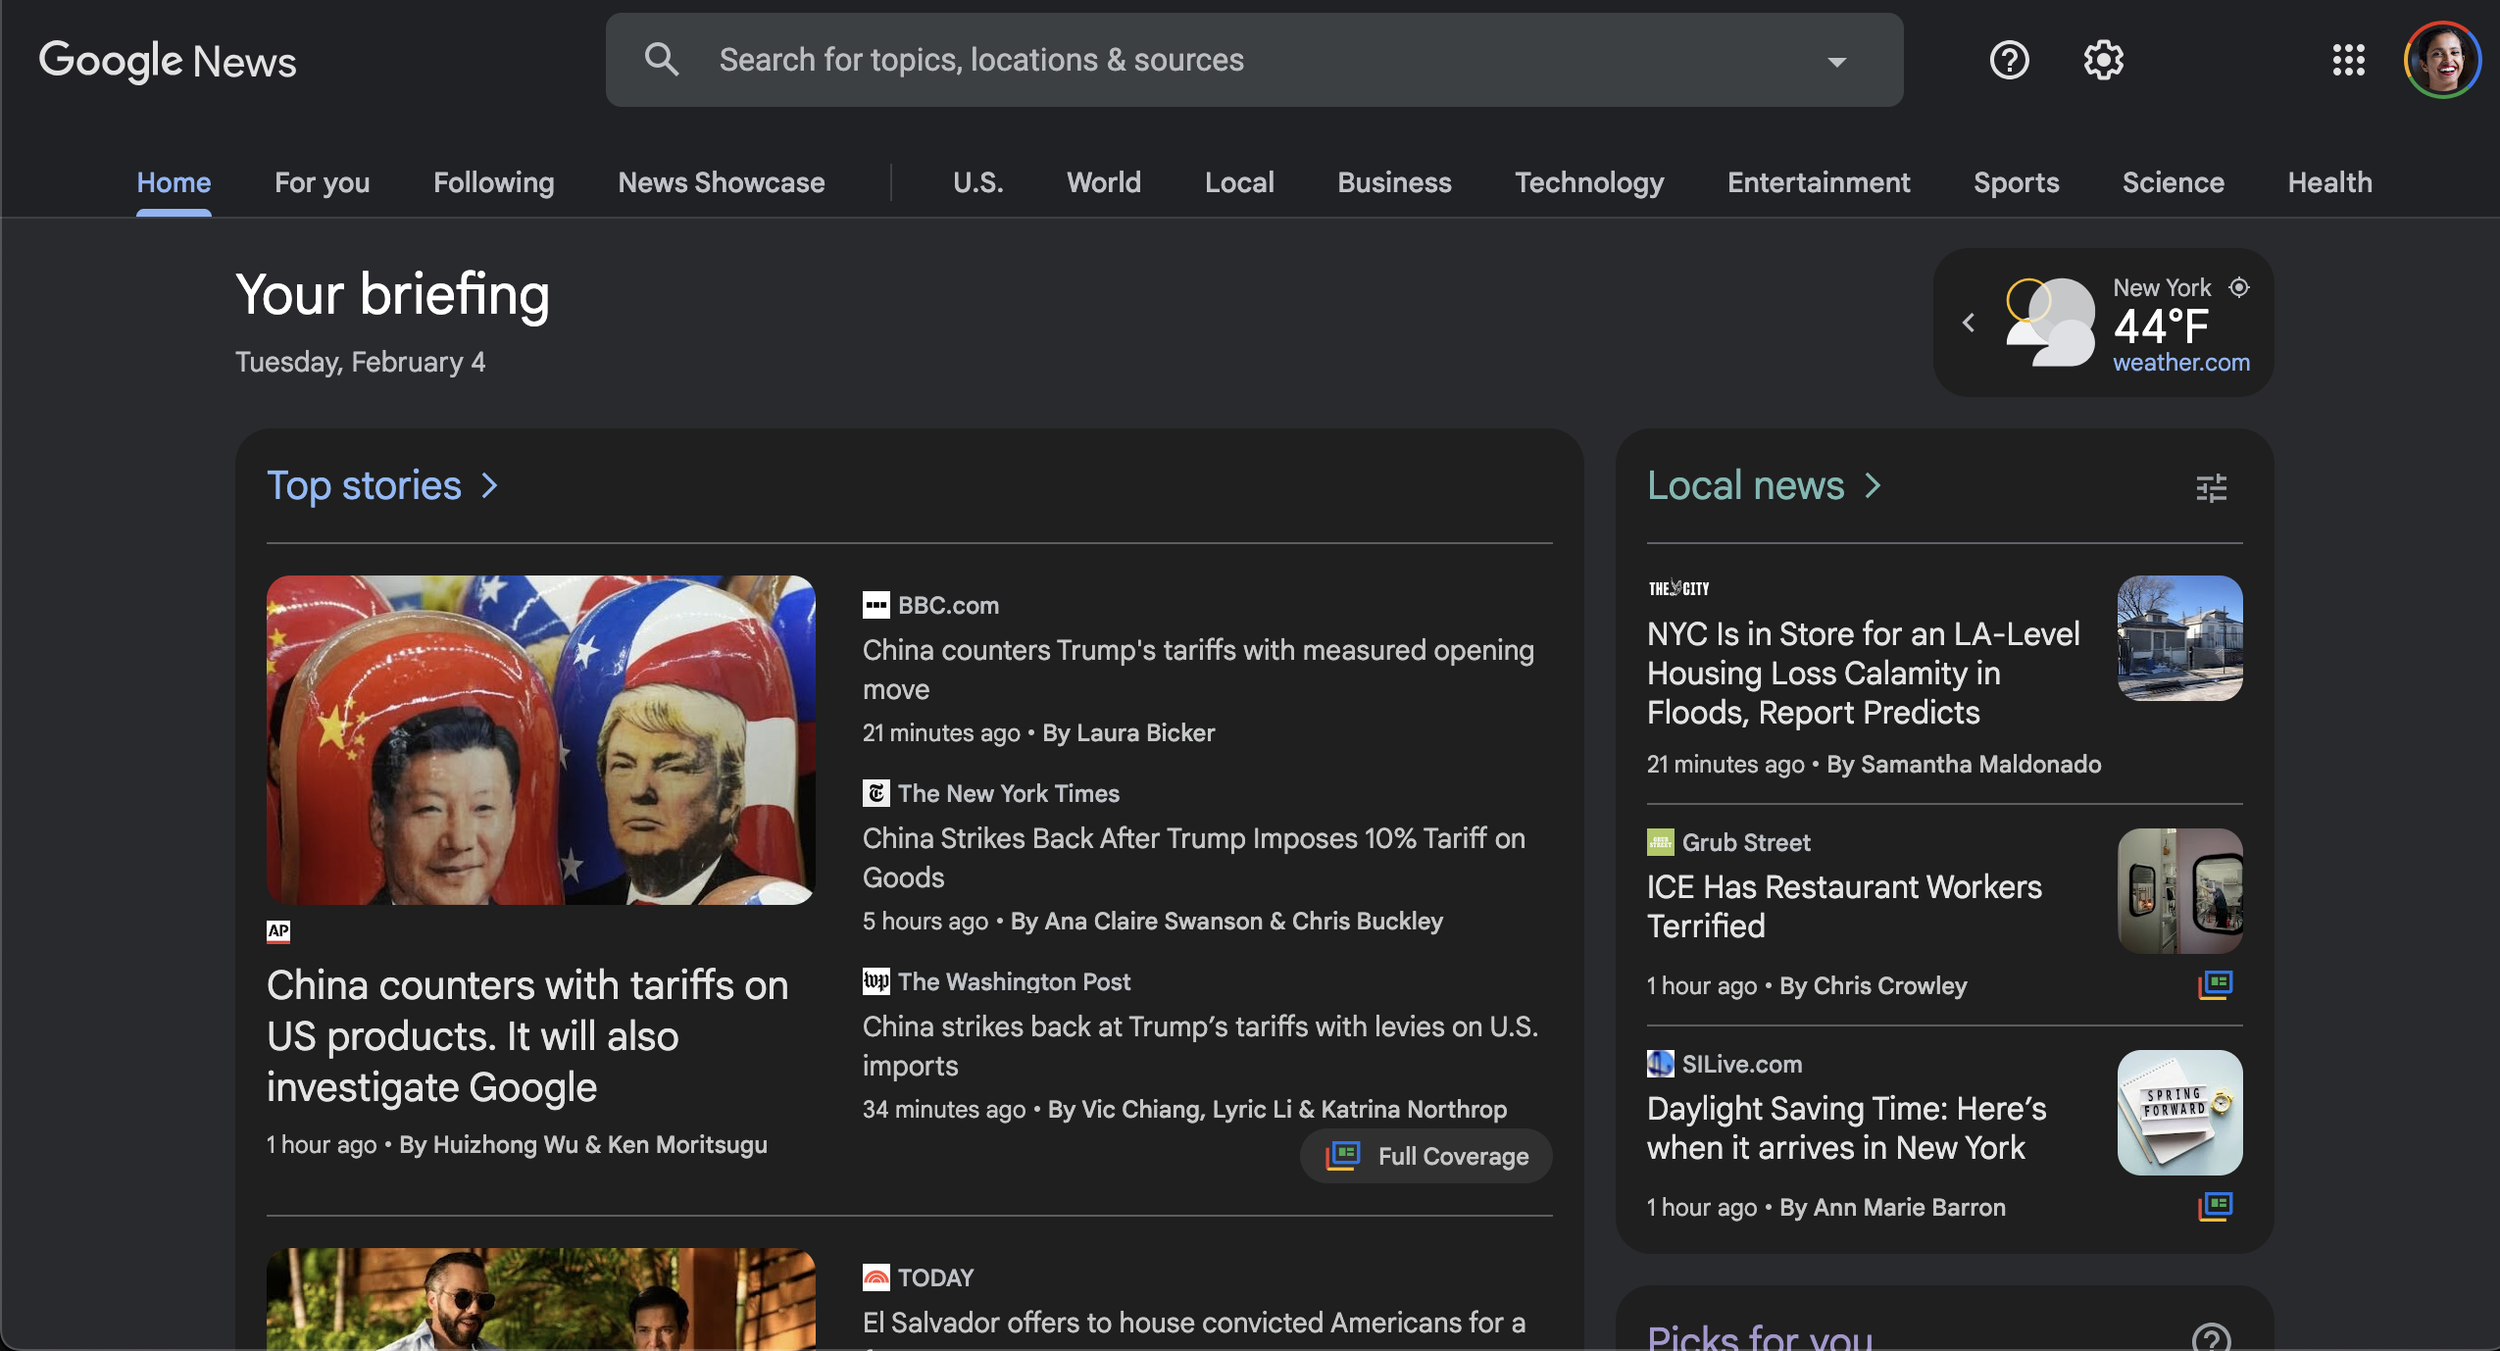Image resolution: width=2500 pixels, height=1351 pixels.
Task: Click the search magnifier icon
Action: coord(661,60)
